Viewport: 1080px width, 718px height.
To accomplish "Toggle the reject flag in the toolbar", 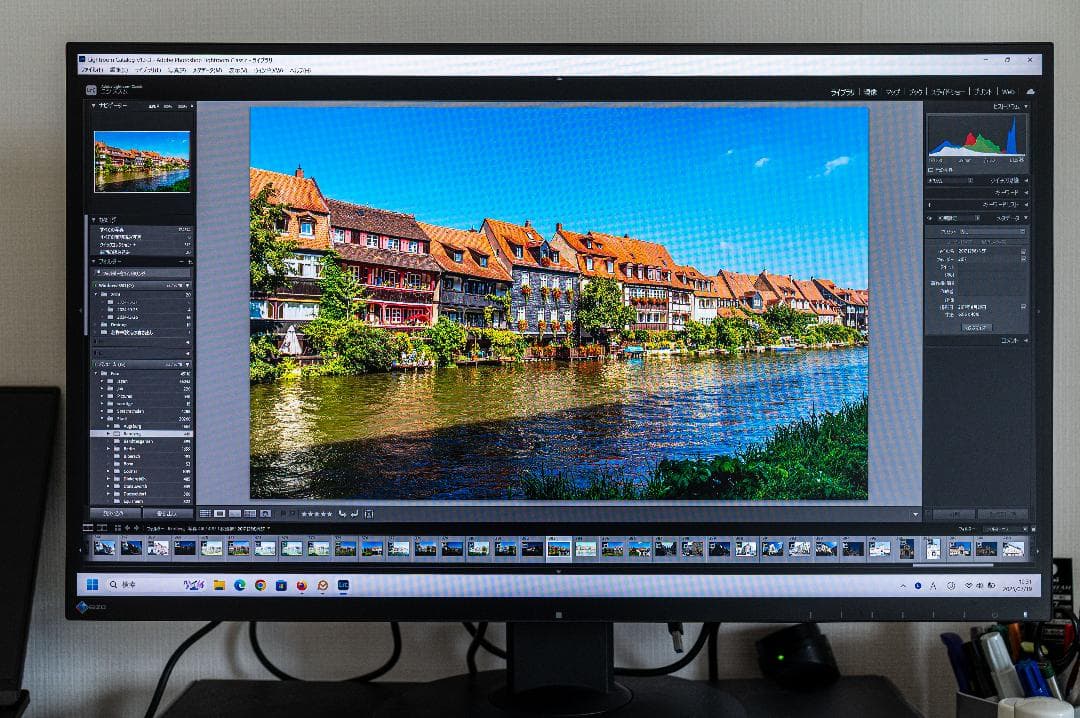I will point(293,513).
